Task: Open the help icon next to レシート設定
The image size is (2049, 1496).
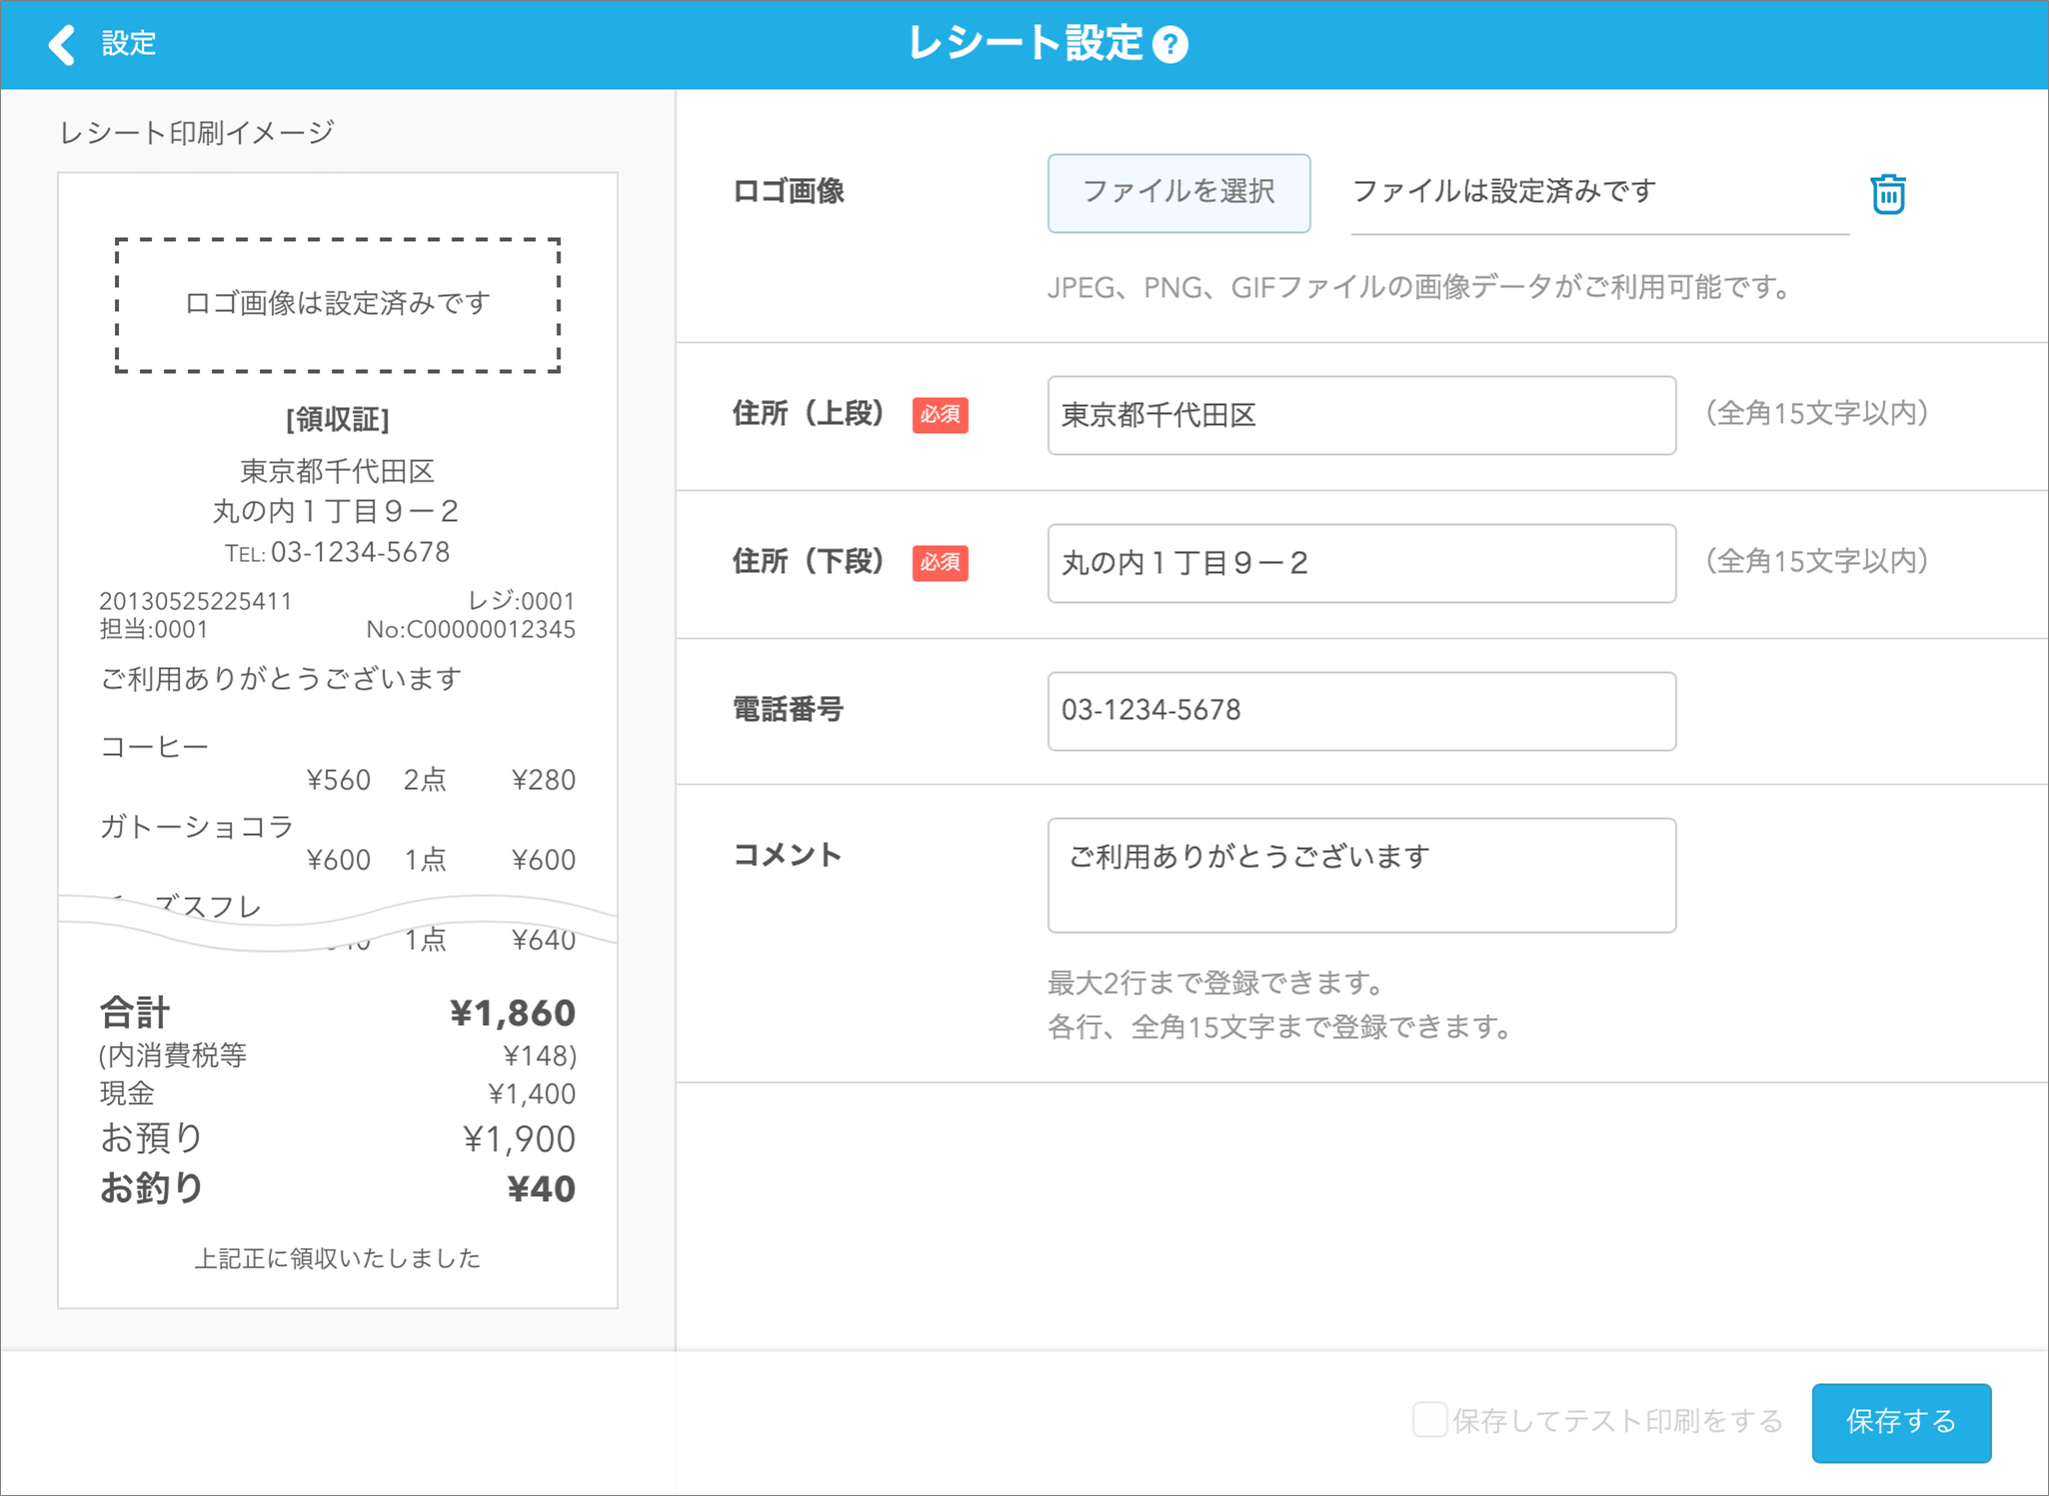Action: tap(1171, 44)
